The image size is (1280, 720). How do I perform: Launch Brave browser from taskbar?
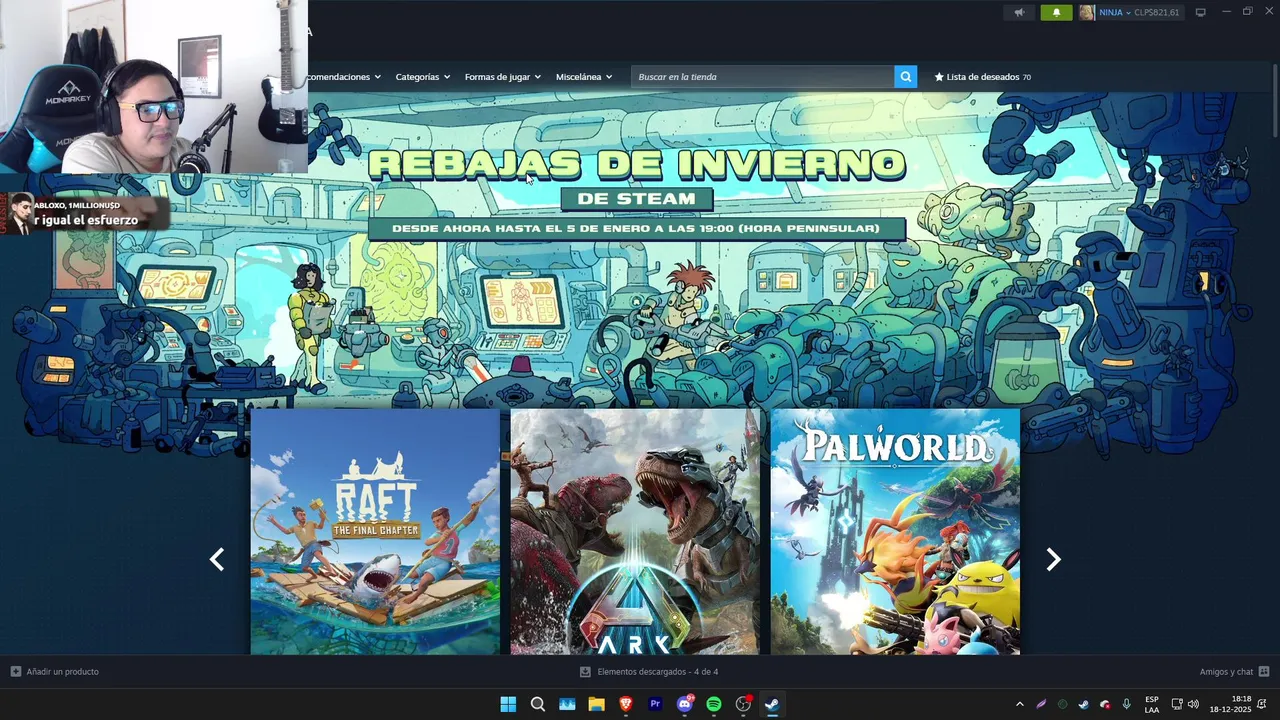(626, 704)
